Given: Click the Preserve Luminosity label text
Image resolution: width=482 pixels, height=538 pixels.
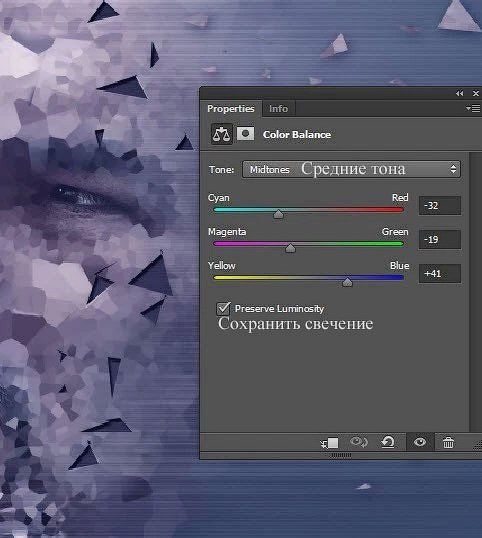Looking at the screenshot, I should pyautogui.click(x=279, y=309).
